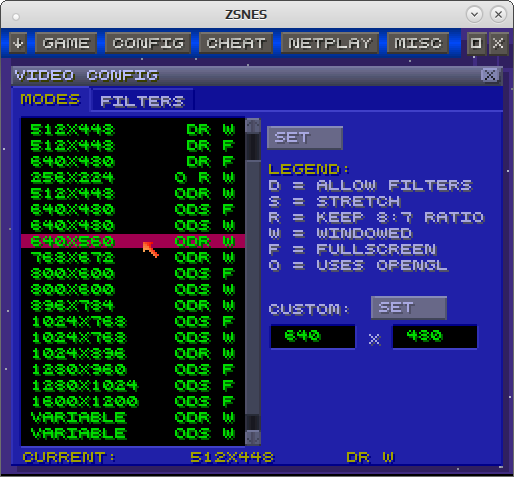Click the window menu dot in title bar
The width and height of the screenshot is (514, 477).
[x=16, y=16]
